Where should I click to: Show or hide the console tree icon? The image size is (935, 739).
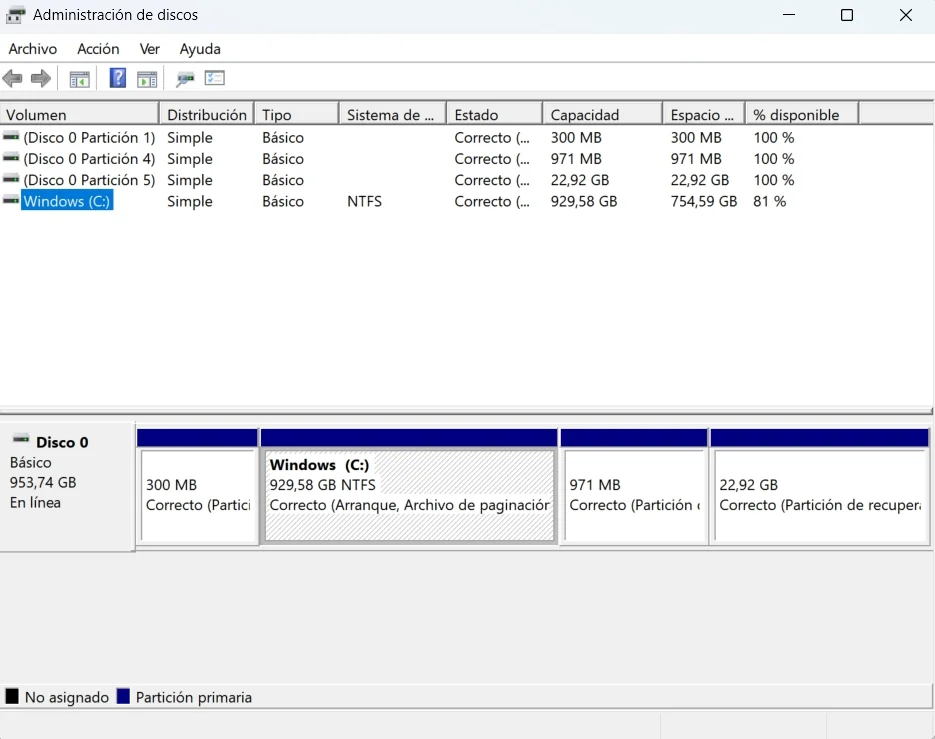pyautogui.click(x=79, y=79)
